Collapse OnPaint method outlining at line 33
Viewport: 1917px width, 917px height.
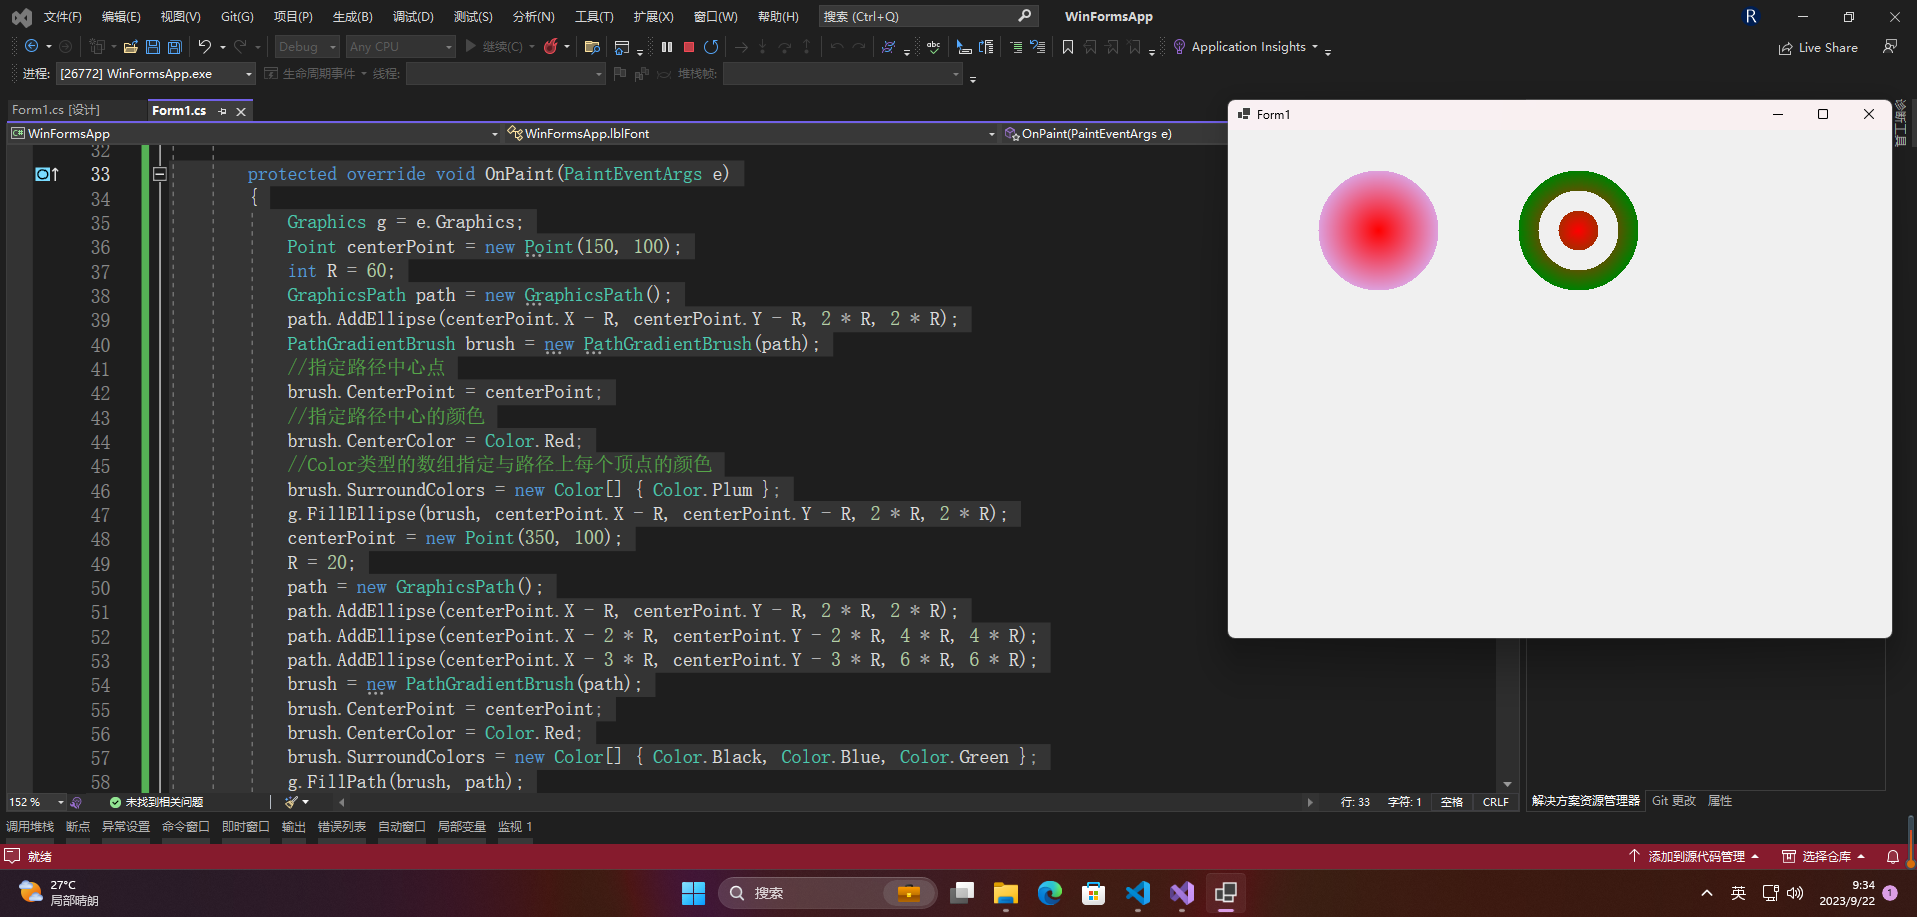coord(159,174)
